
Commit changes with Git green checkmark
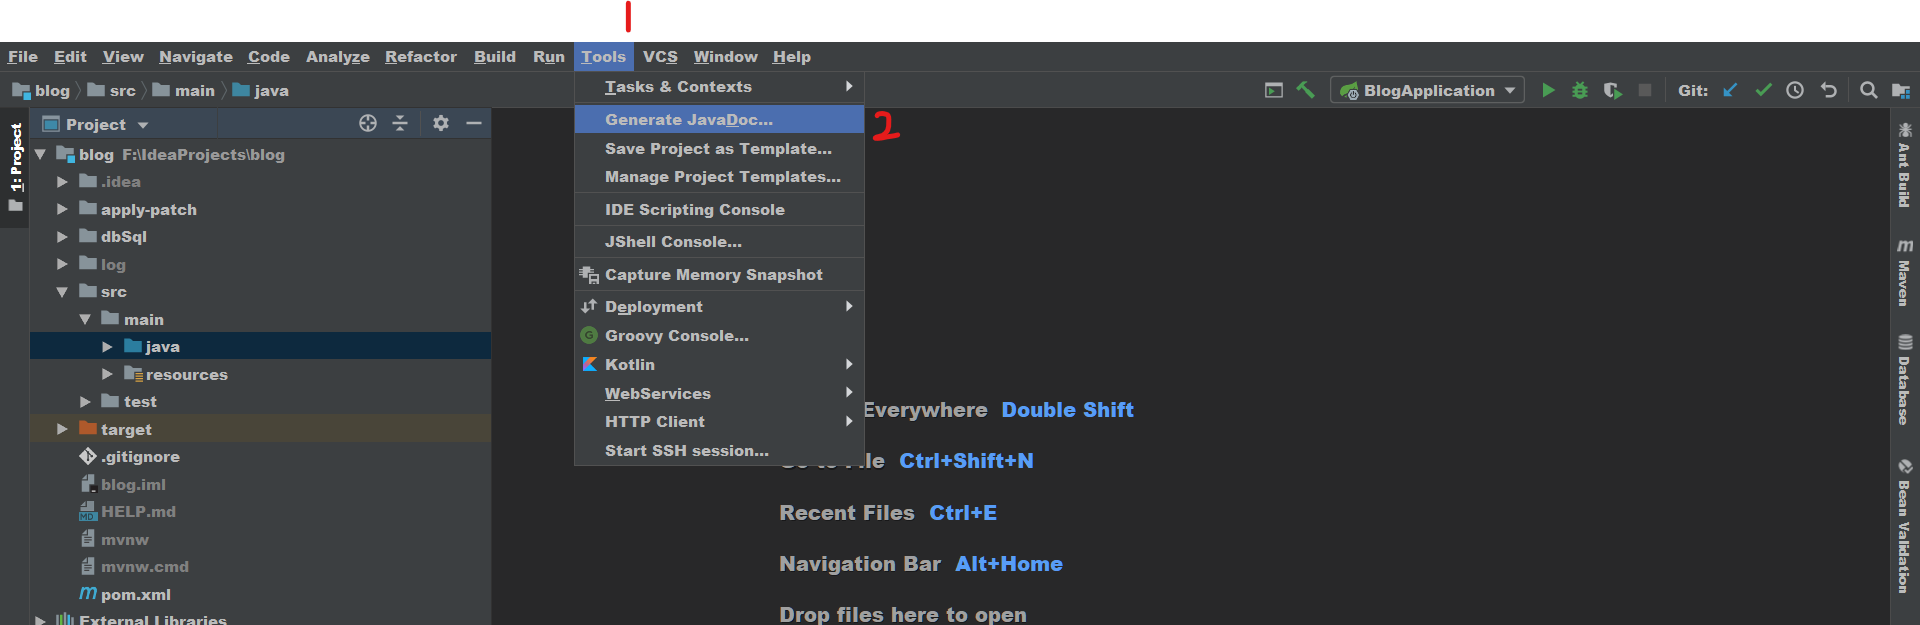coord(1763,90)
